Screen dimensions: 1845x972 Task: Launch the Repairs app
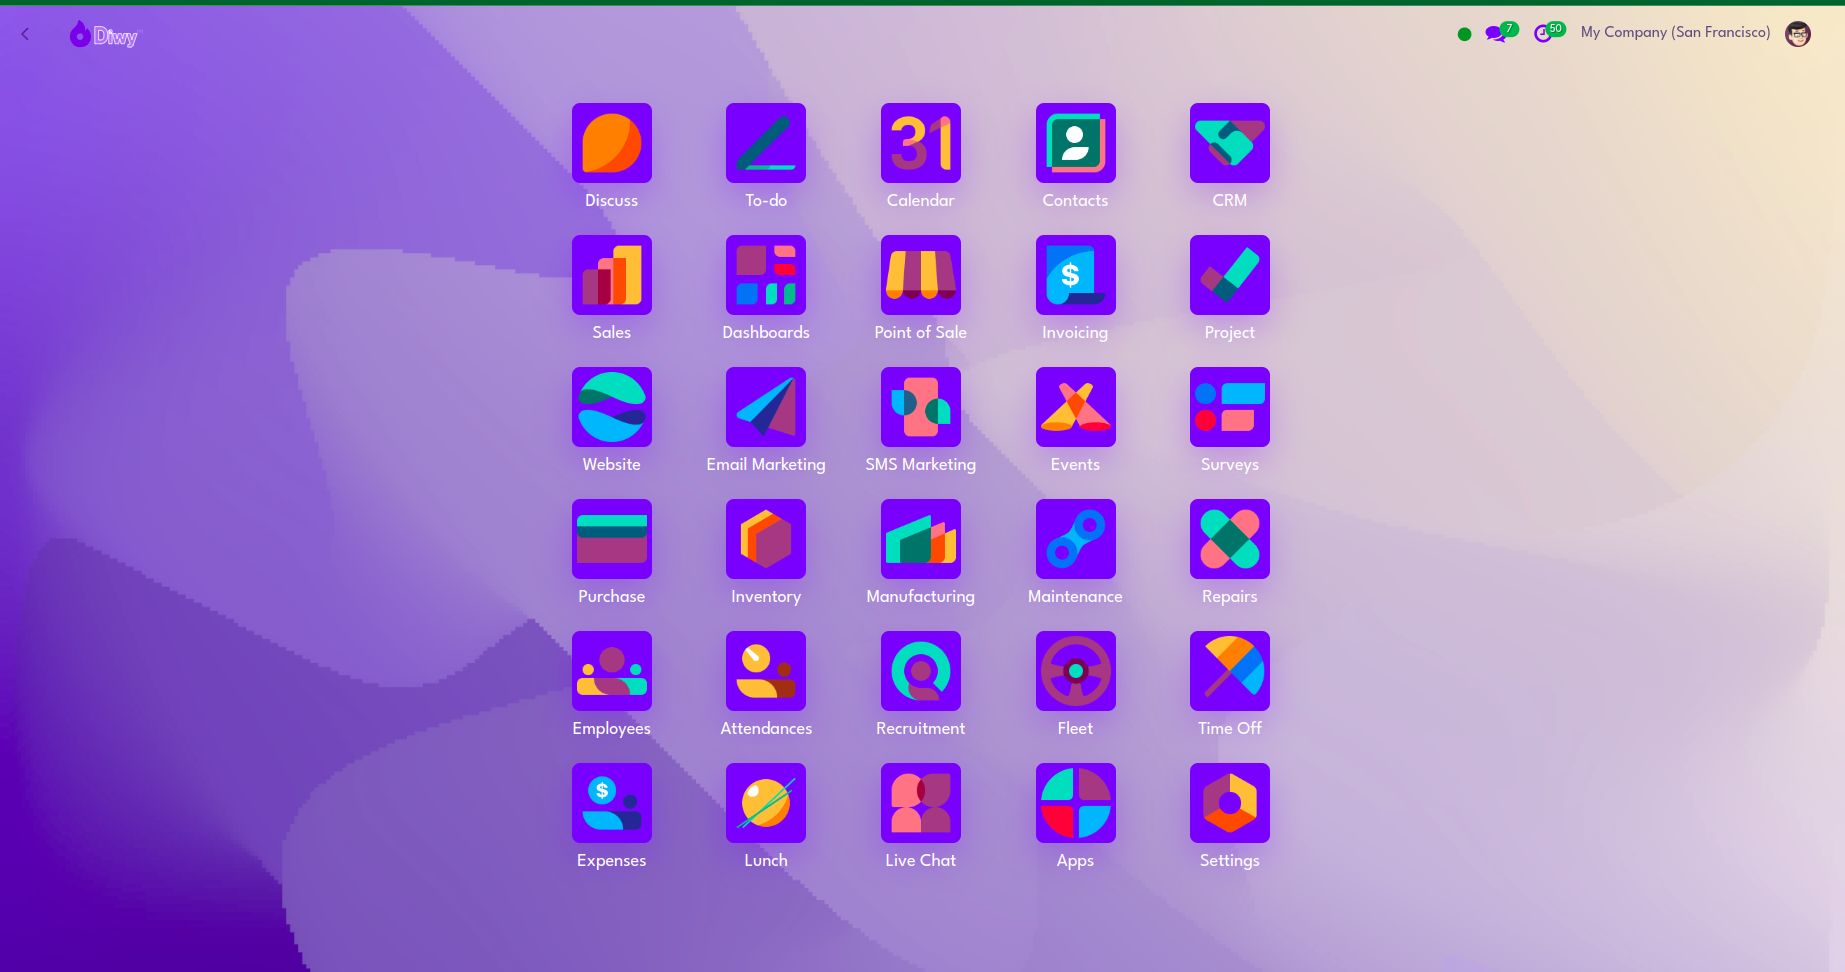click(1230, 539)
